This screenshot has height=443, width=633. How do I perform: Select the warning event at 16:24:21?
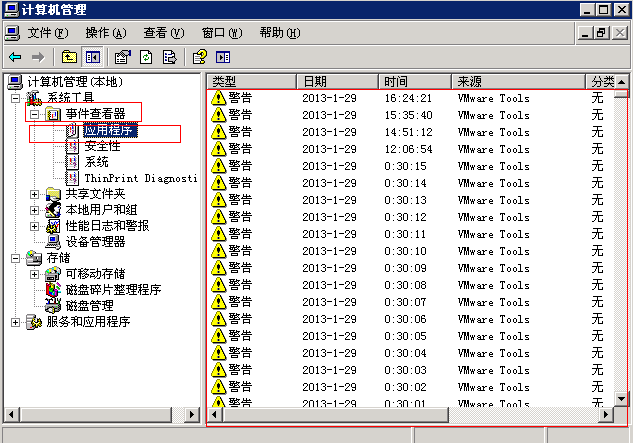[x=411, y=98]
